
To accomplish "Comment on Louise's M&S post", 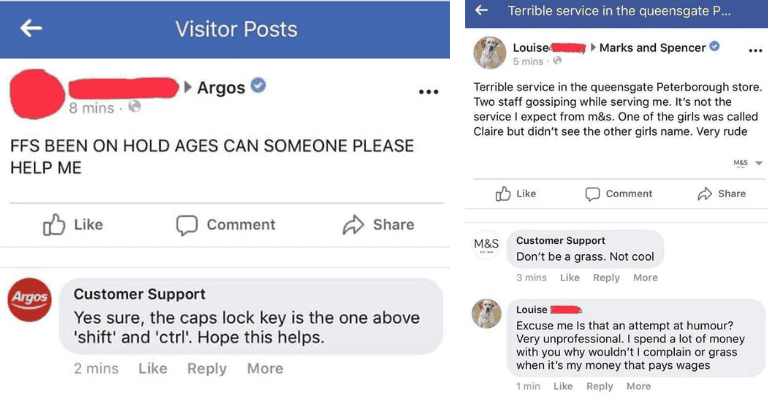I will pyautogui.click(x=618, y=193).
